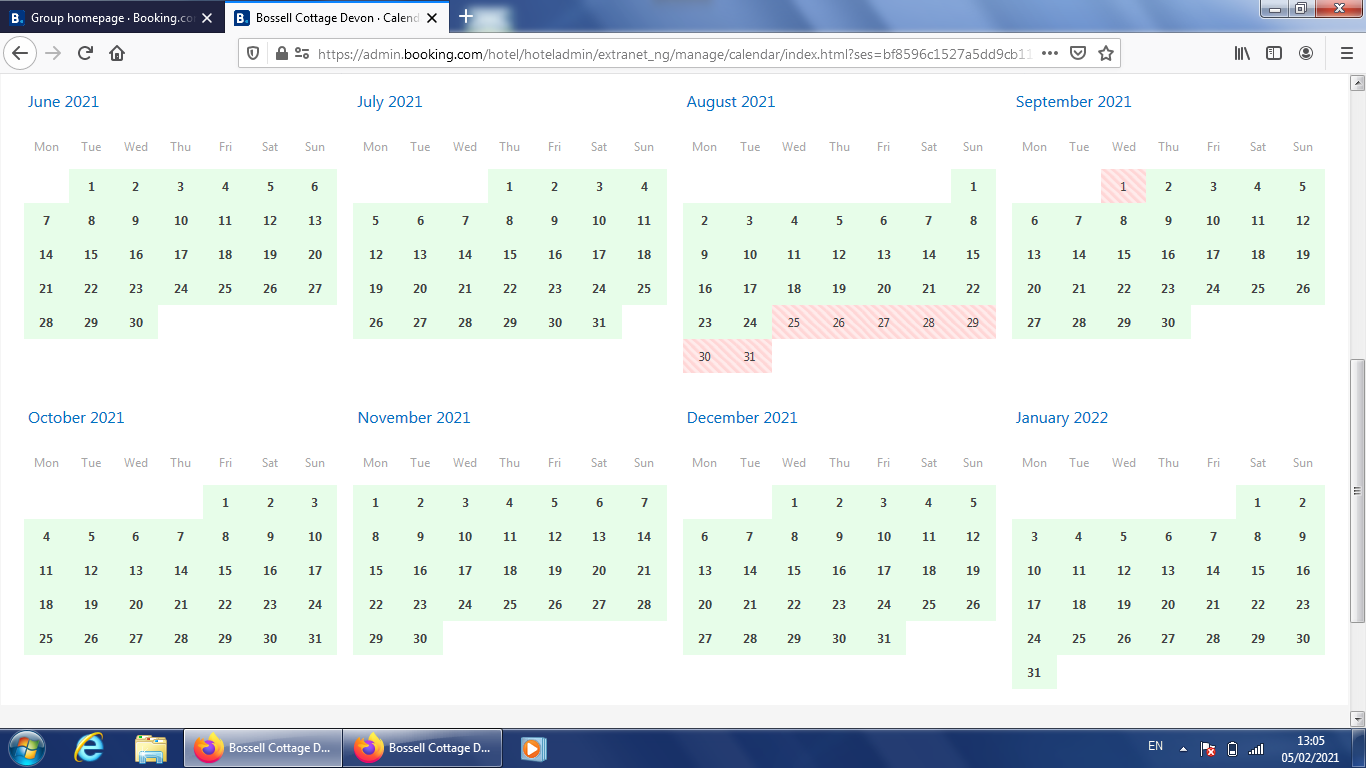Toggle the sidebar view icon
The image size is (1366, 768).
point(1274,53)
